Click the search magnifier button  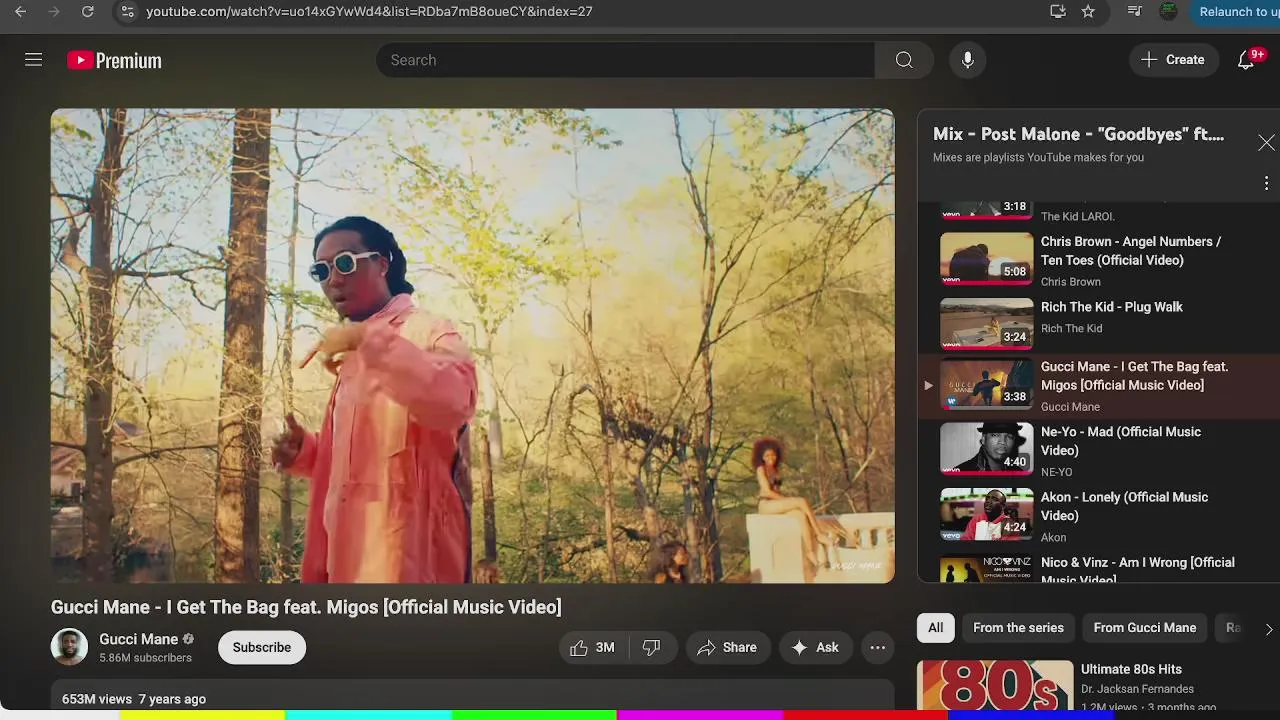click(x=904, y=60)
